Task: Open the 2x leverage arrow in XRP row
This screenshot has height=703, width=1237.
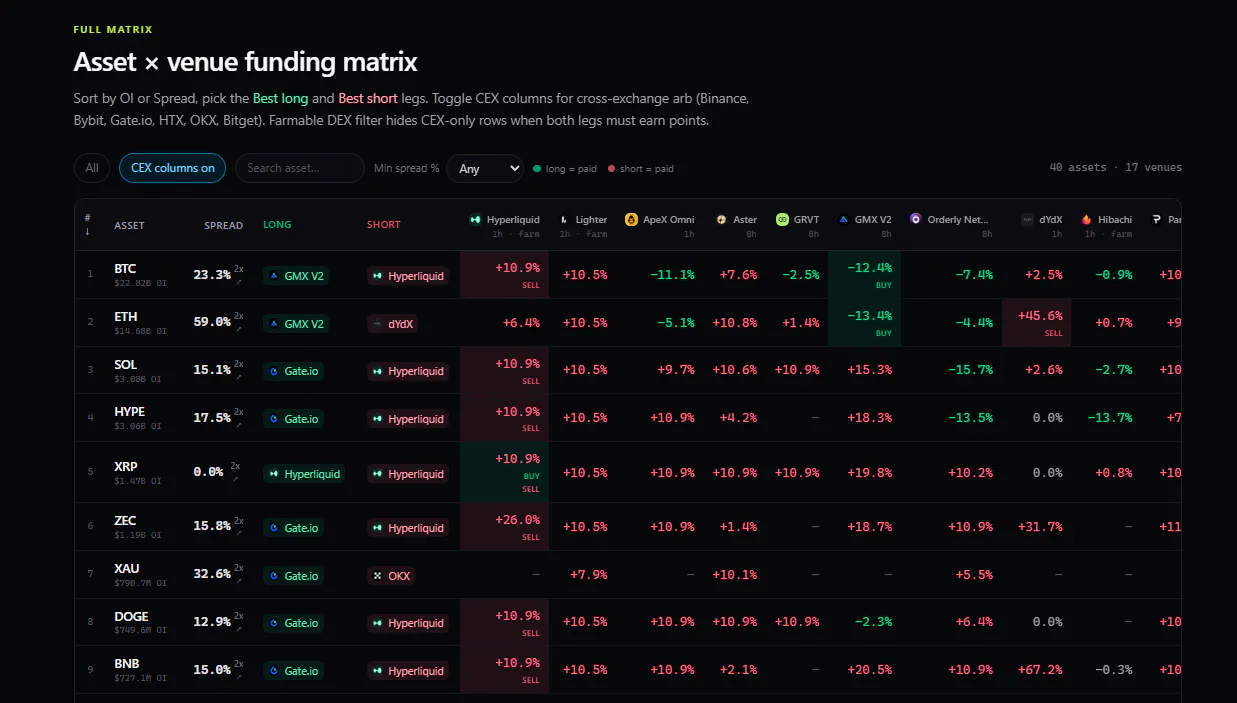Action: coord(235,479)
